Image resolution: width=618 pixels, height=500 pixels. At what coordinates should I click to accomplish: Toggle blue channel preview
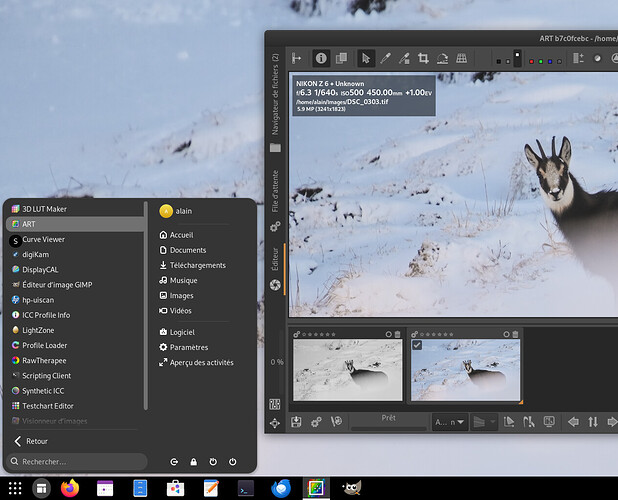(549, 61)
